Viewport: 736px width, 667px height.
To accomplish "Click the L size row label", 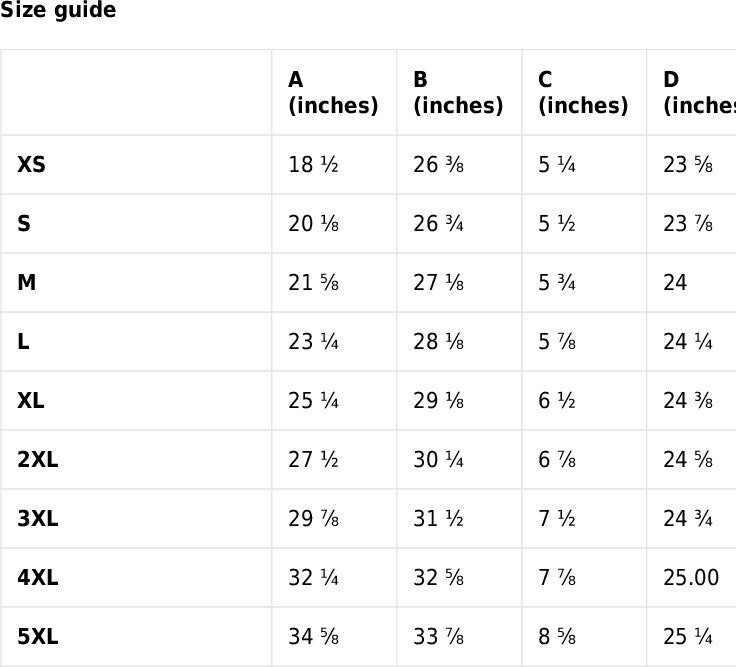I will 23,341.
